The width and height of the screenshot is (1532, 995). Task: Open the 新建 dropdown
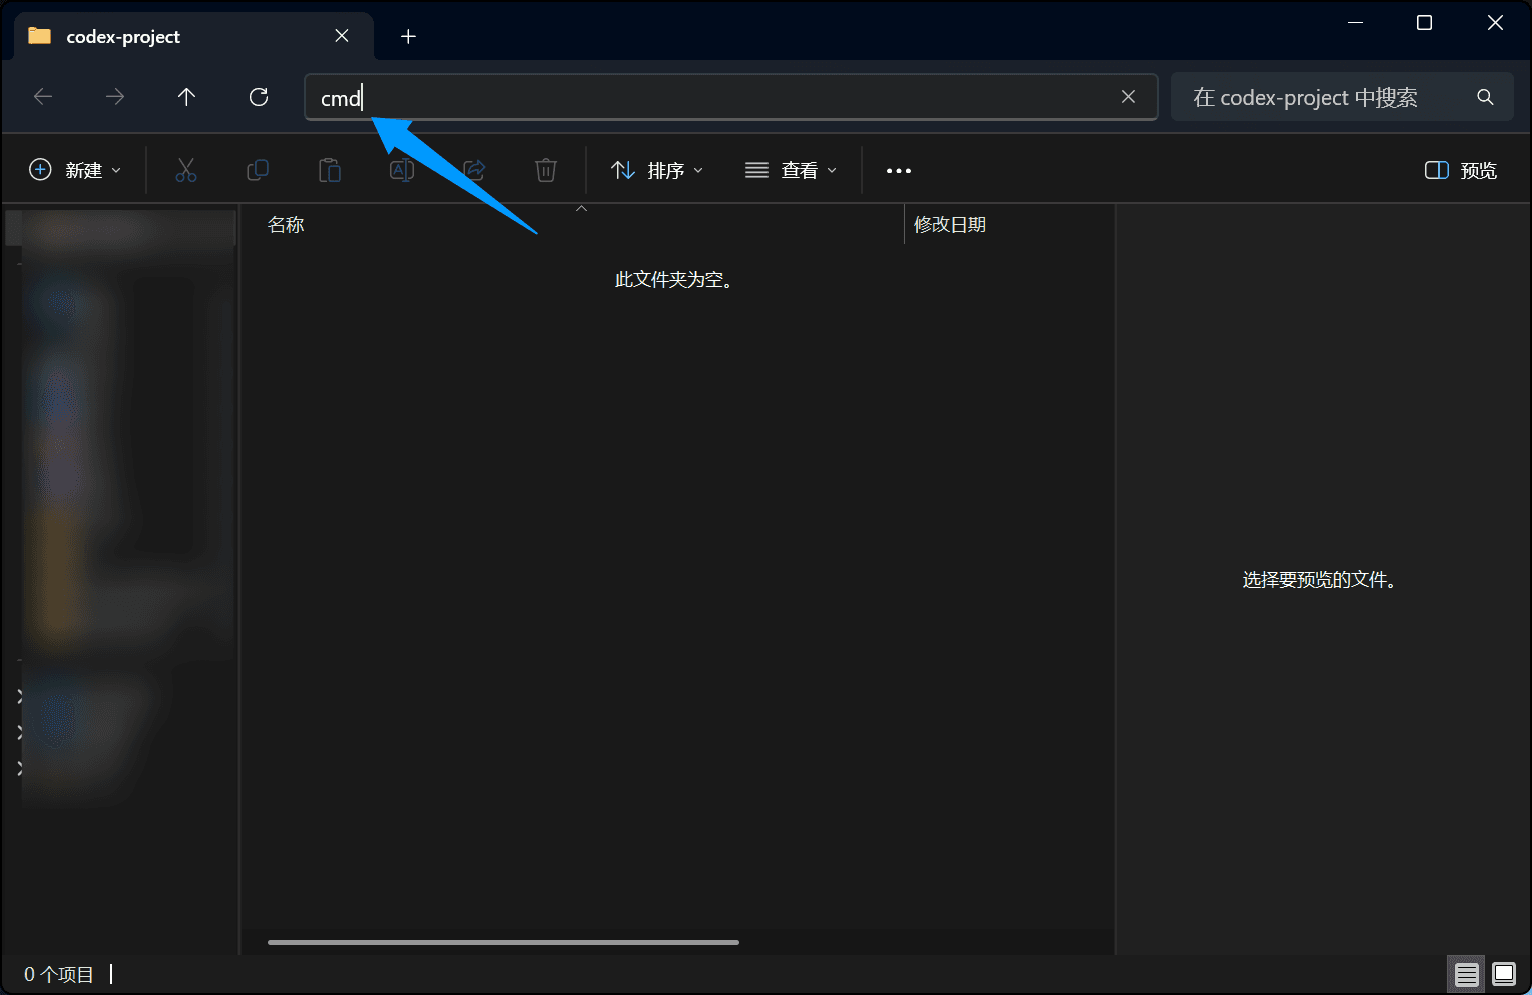click(x=75, y=170)
